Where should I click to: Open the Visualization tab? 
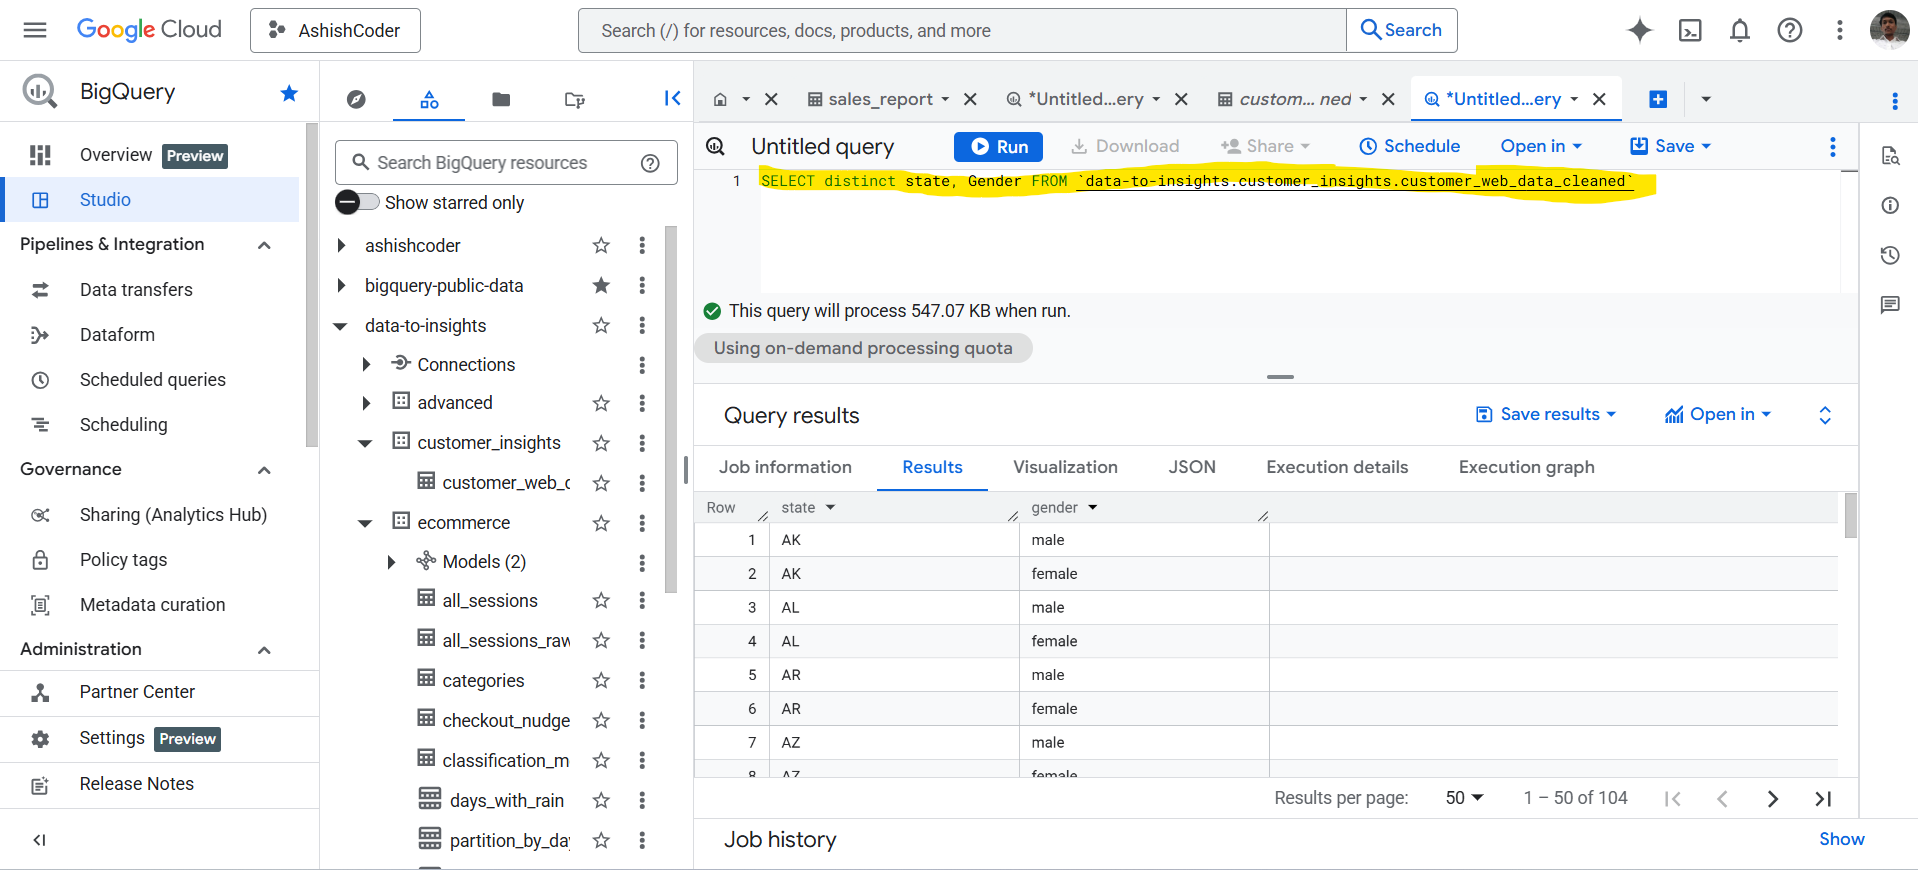coord(1065,467)
